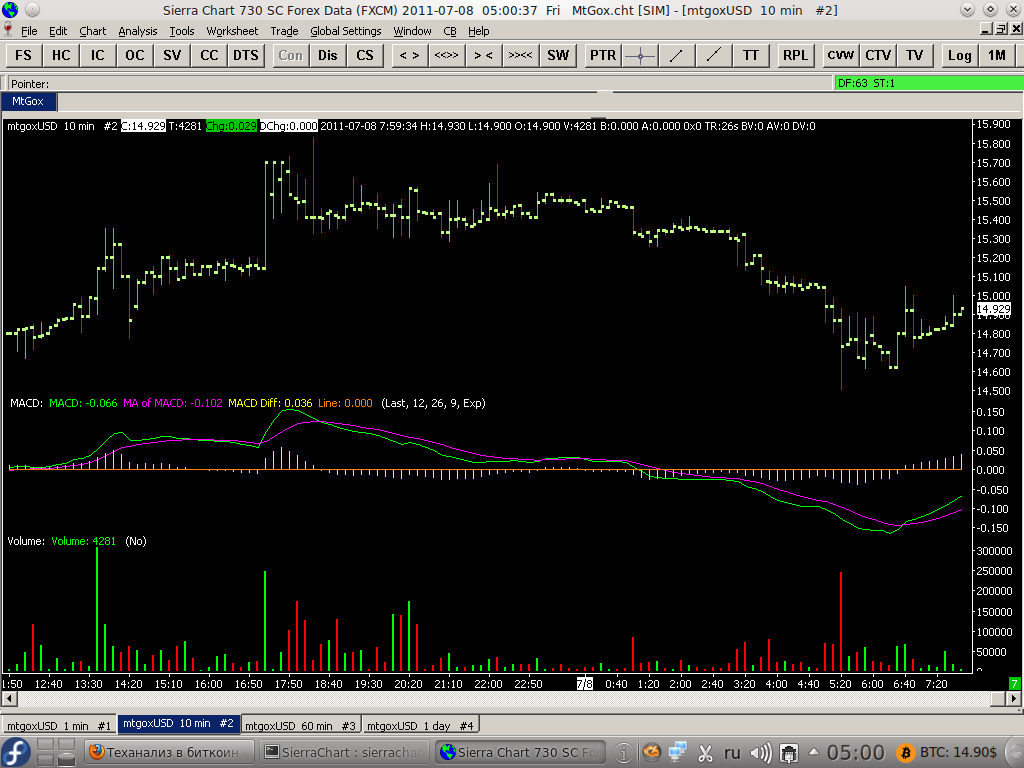1024x768 pixels.
Task: Open the Analysis menu
Action: (138, 31)
